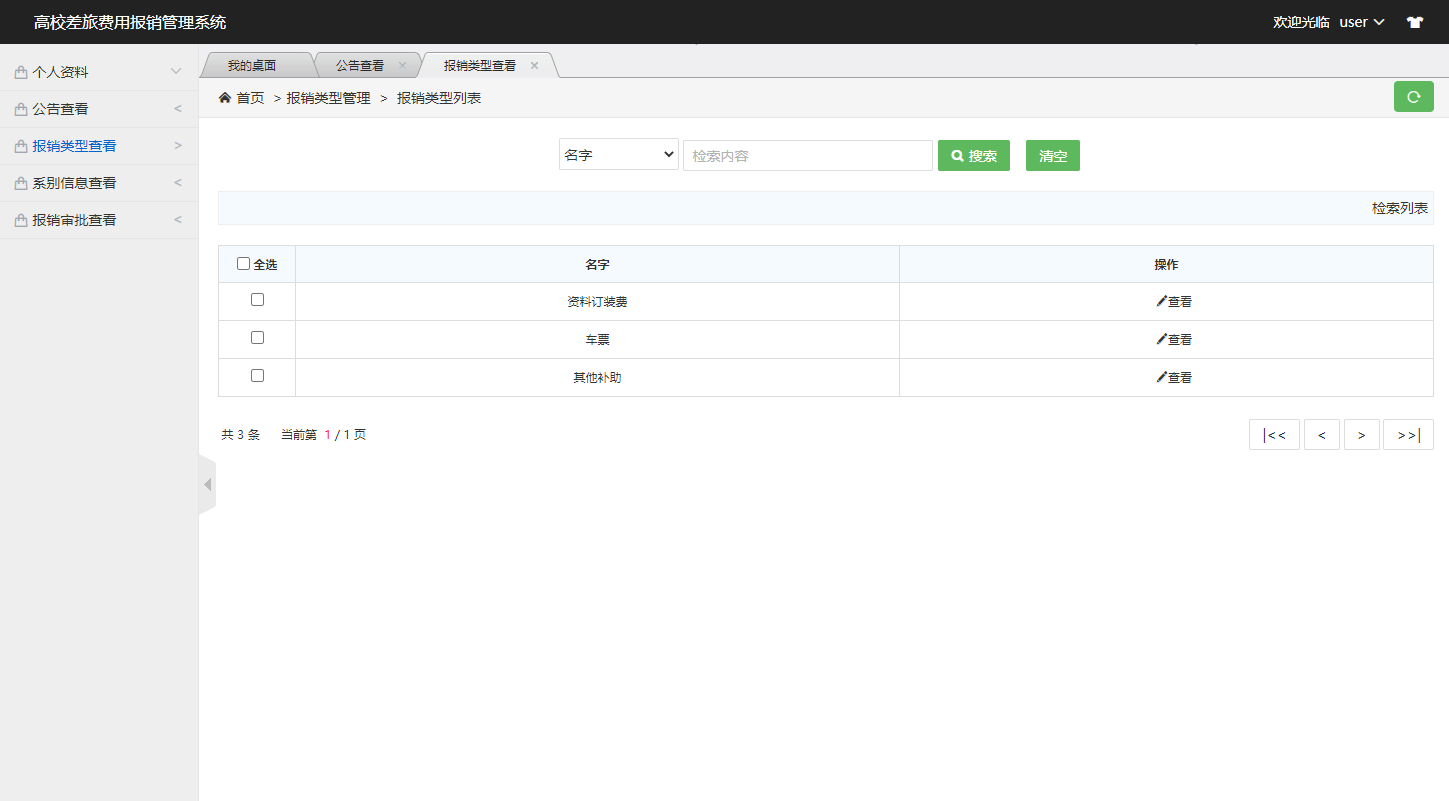Click the 检索内容 search input field
Screen dimensions: 1449x801
pyautogui.click(x=807, y=156)
